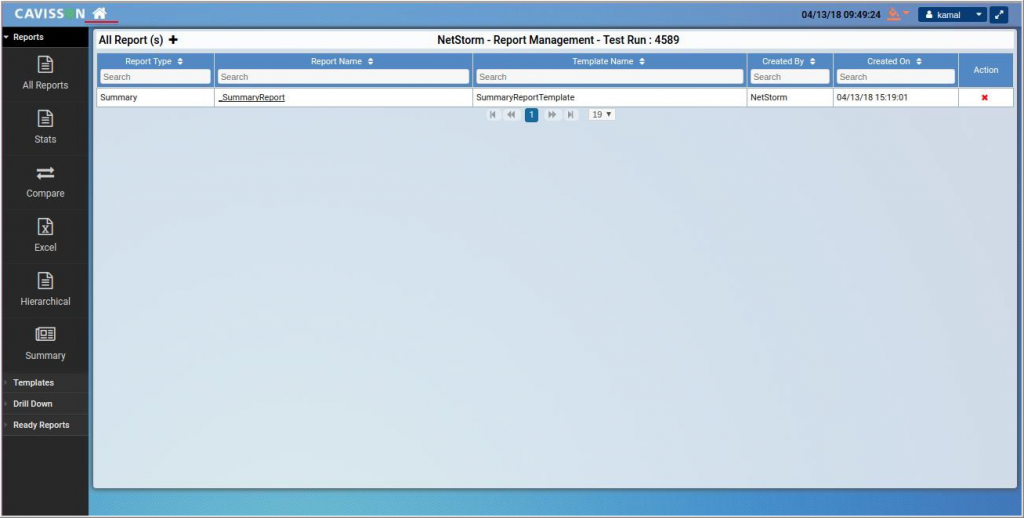Sort by Created On column
This screenshot has height=518, width=1024.
[x=919, y=61]
